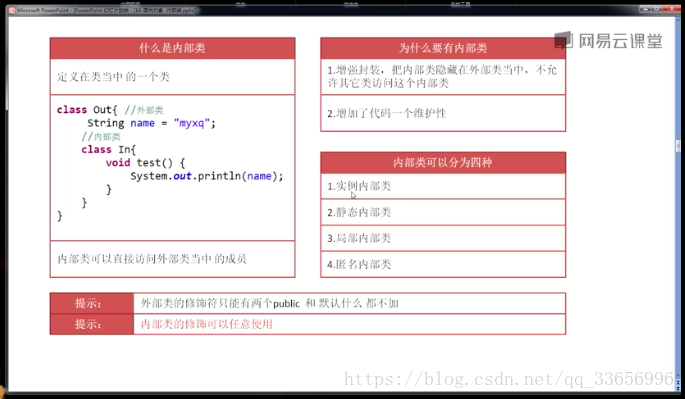
Task: Click the row 3.局部内部类
Action: tap(443, 238)
